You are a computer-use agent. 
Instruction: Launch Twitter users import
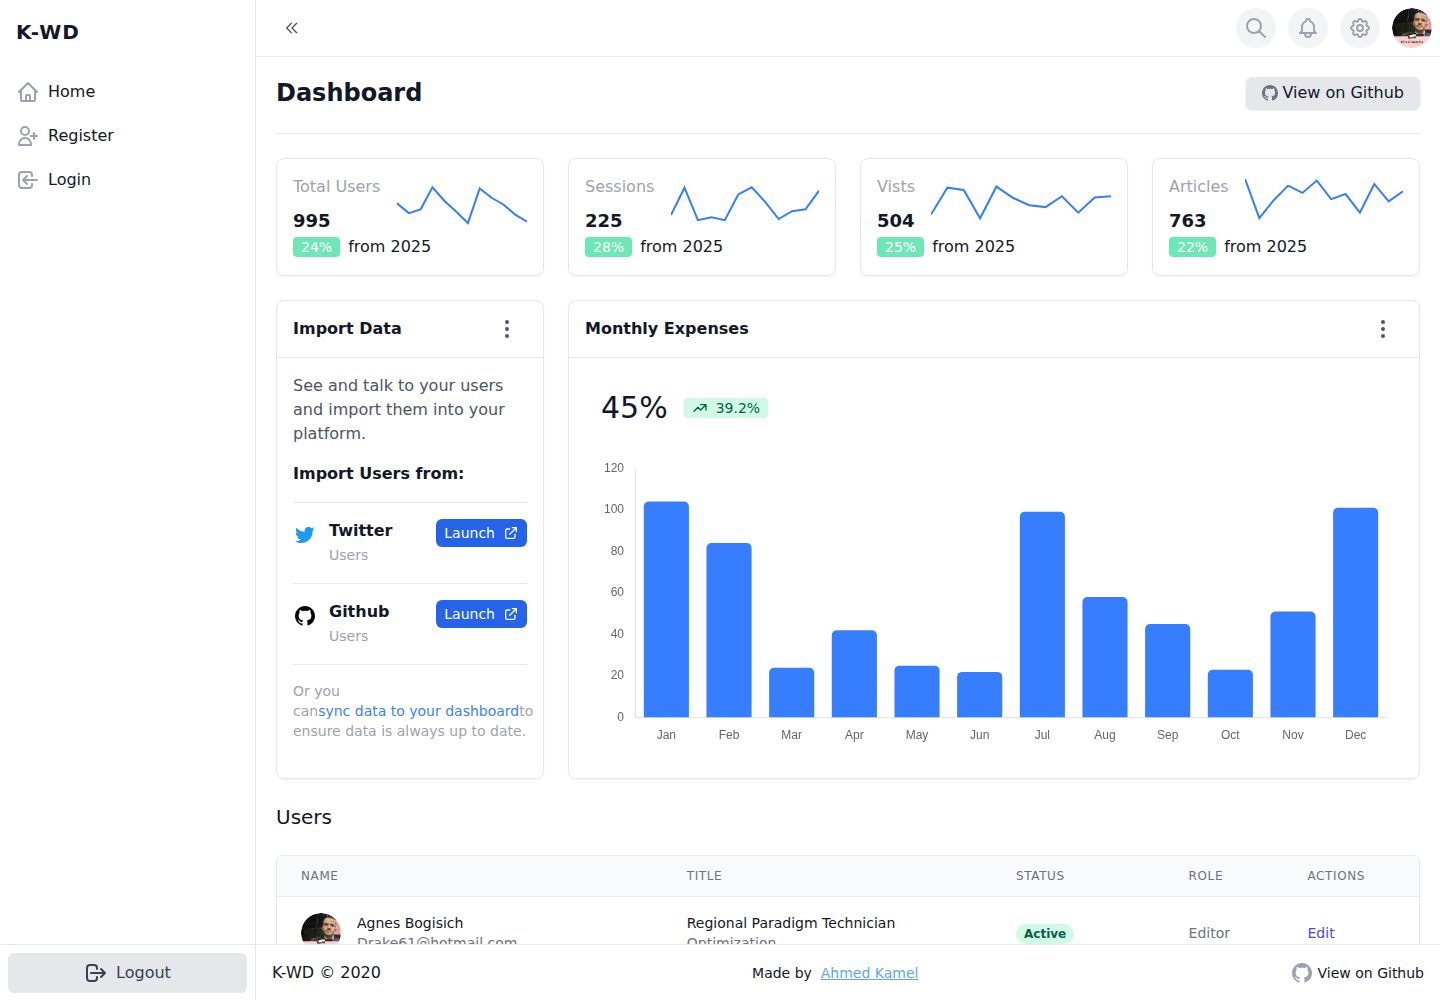481,533
